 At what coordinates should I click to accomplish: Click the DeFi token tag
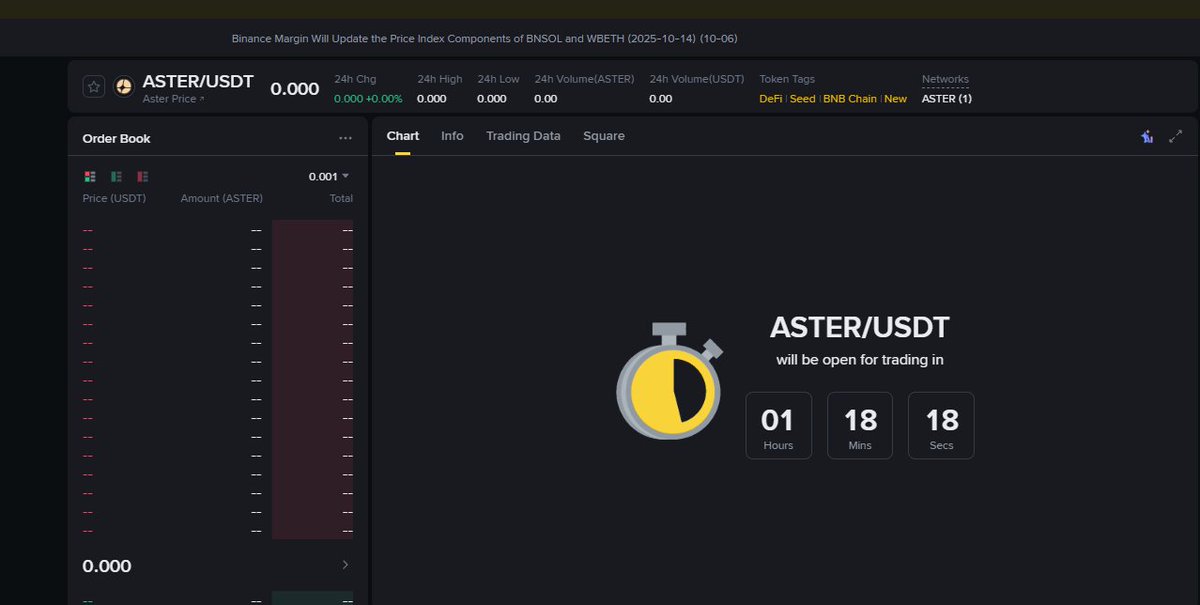coord(771,99)
